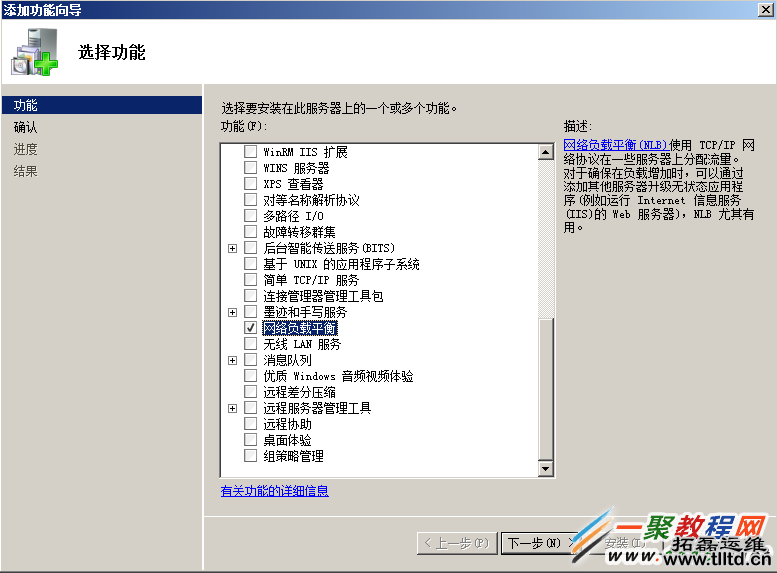Click the 上一步(P) button

457,543
